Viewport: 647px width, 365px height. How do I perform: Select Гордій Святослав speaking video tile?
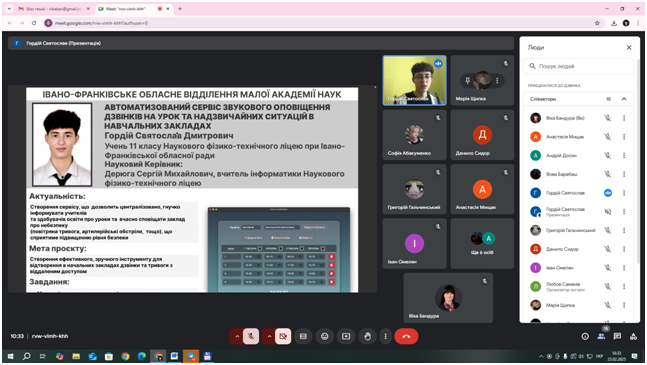[x=414, y=80]
